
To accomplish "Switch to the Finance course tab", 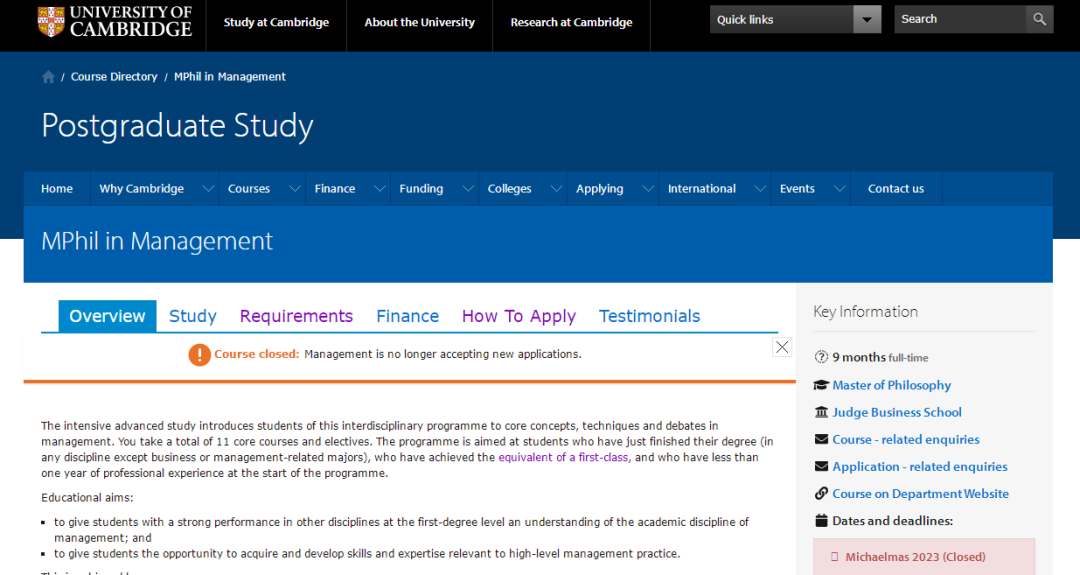I will coord(407,316).
